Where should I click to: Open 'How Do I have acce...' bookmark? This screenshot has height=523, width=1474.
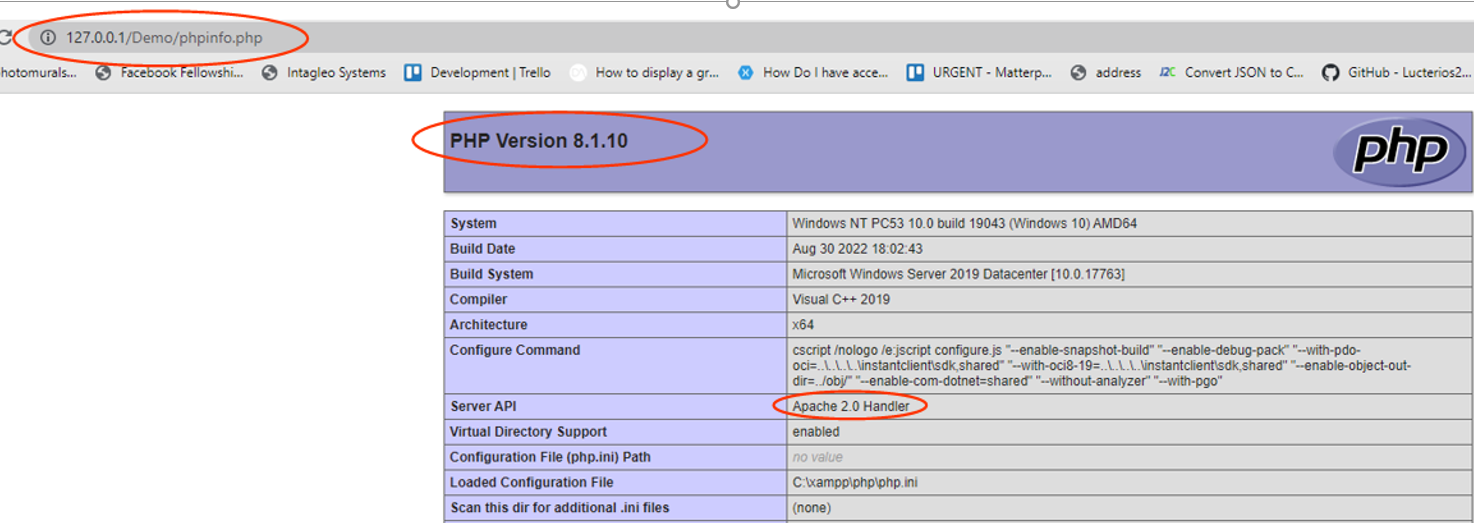[825, 72]
